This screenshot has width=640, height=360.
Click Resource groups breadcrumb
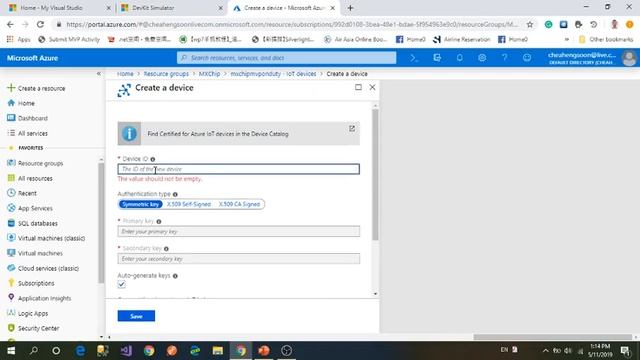click(x=166, y=74)
